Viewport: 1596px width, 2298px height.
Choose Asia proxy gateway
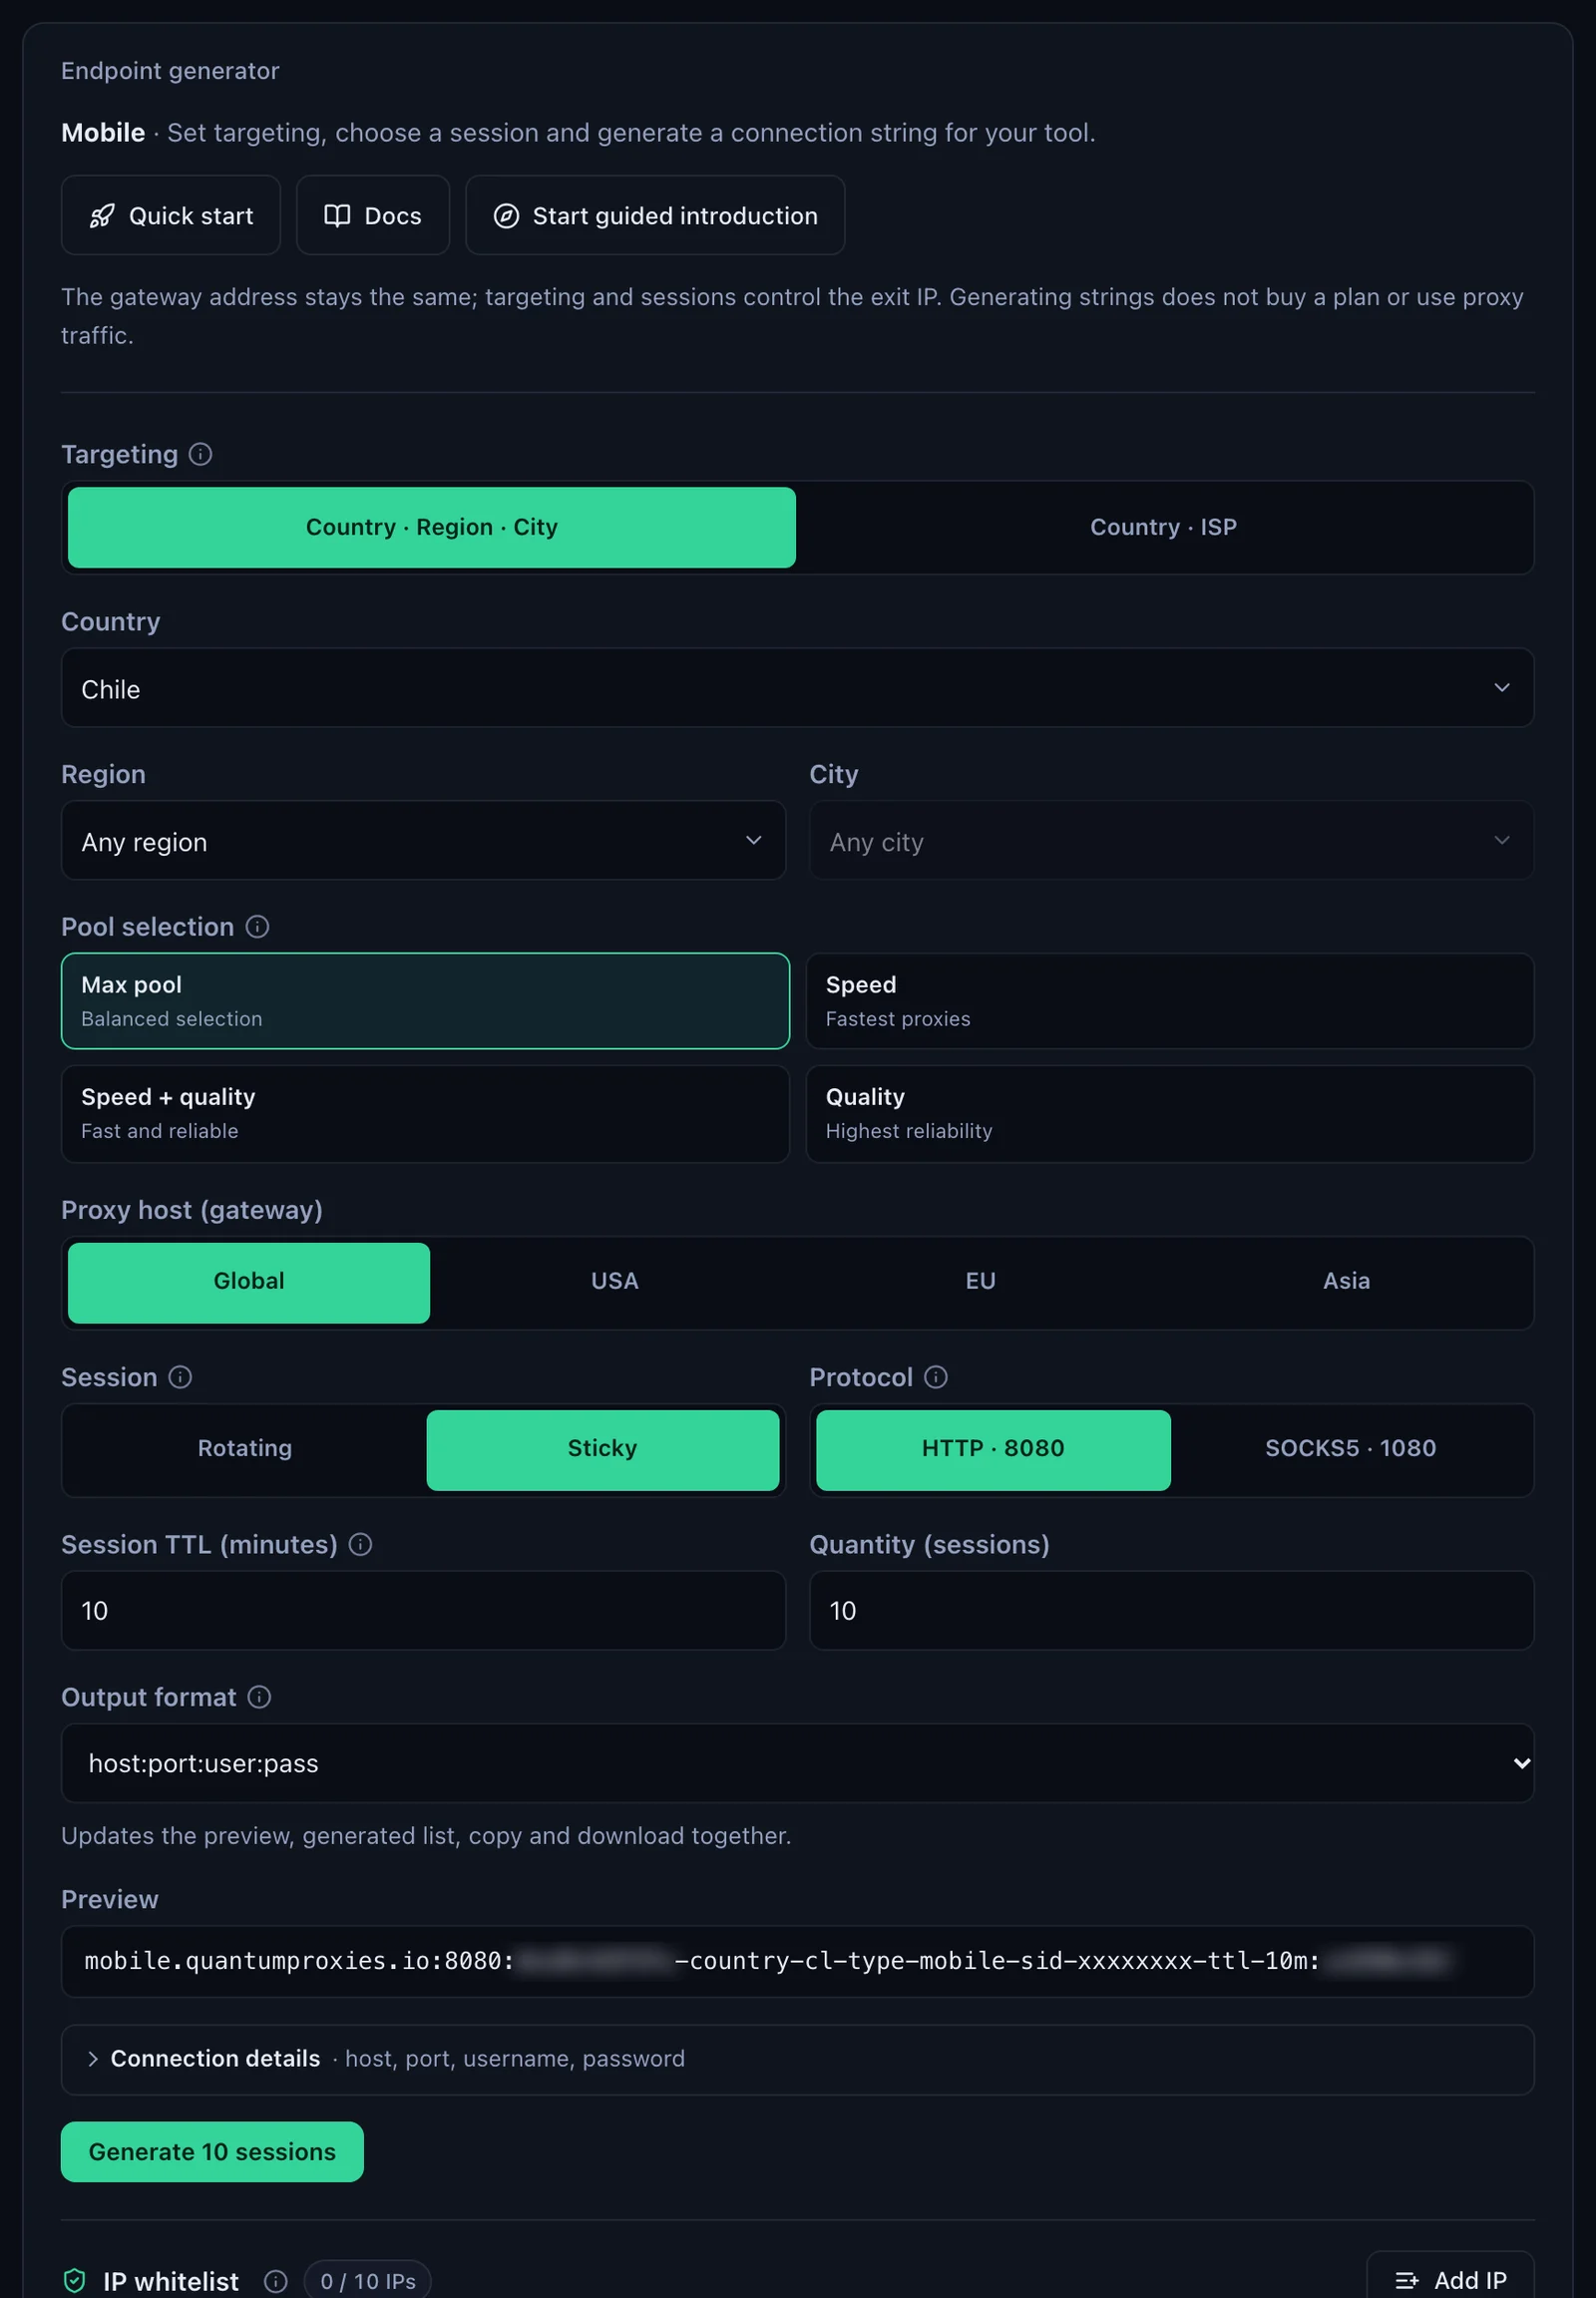point(1346,1282)
